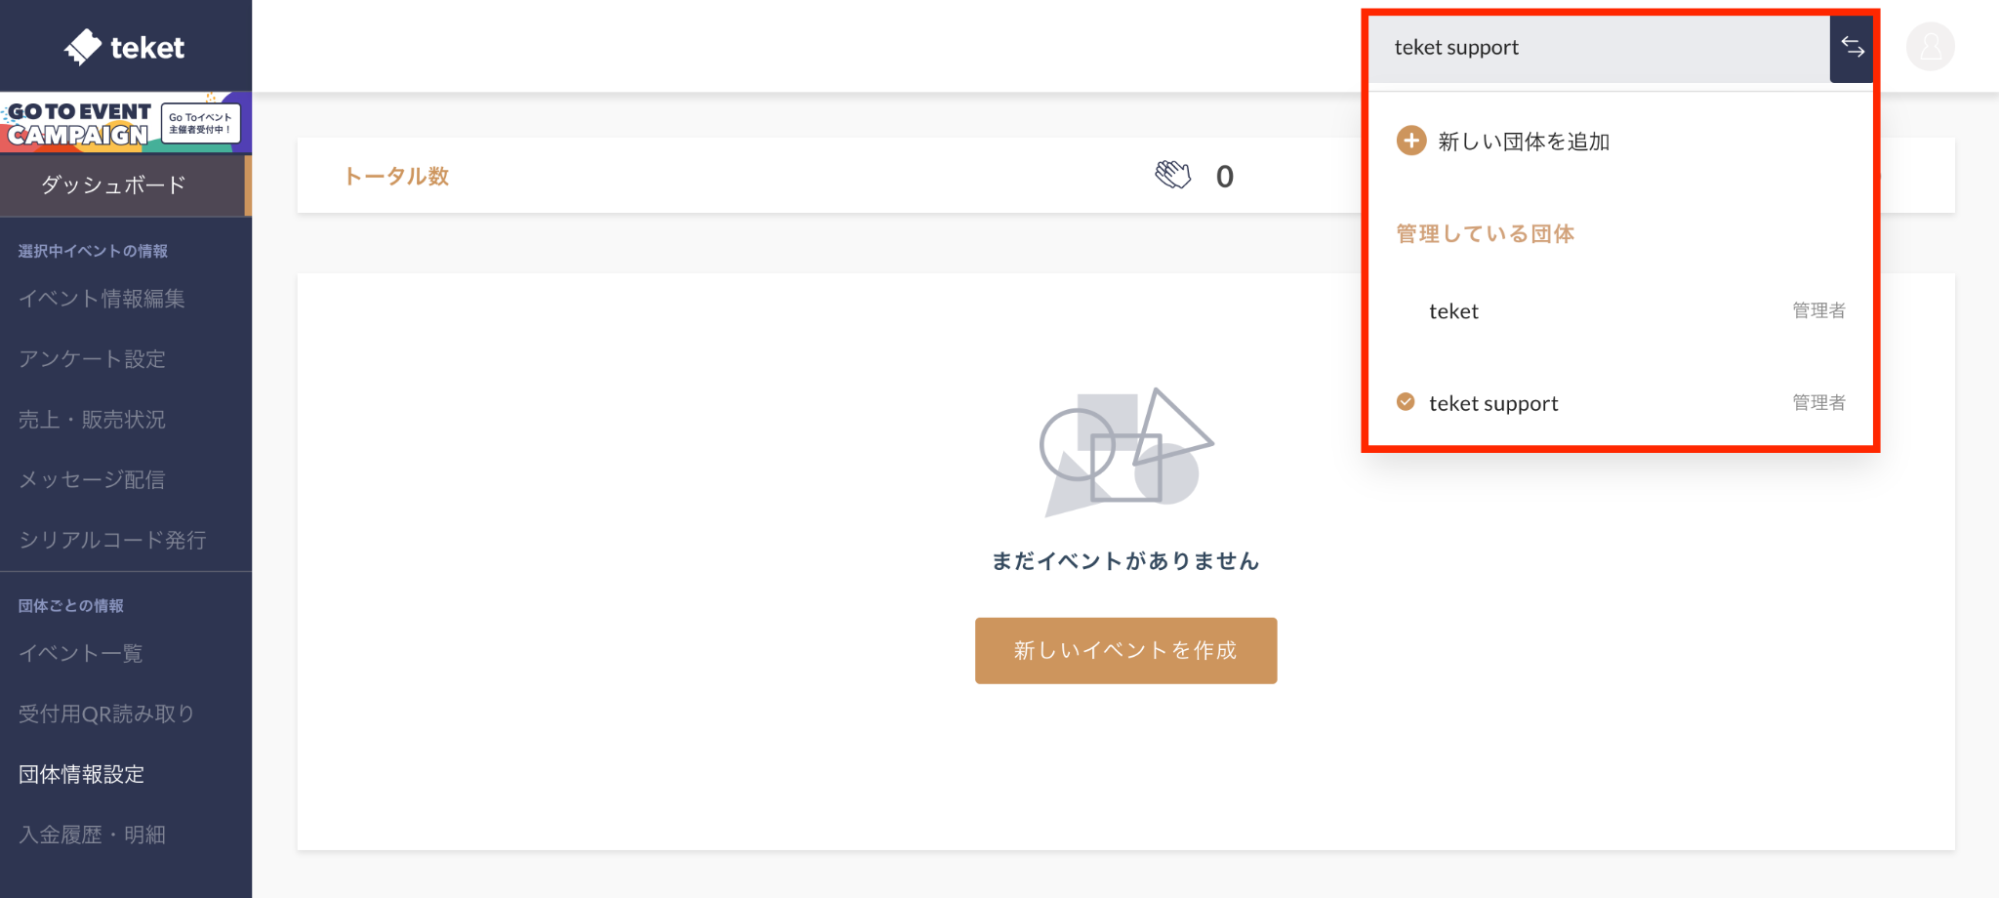This screenshot has width=1999, height=898.
Task: Click 新しい団体を追加 link
Action: pyautogui.click(x=1524, y=142)
